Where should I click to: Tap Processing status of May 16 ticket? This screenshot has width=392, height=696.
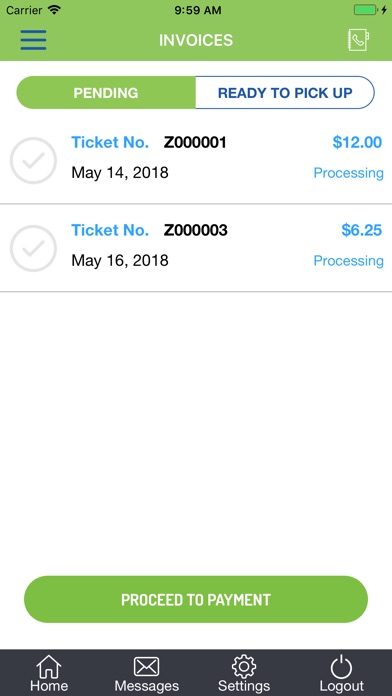(348, 261)
